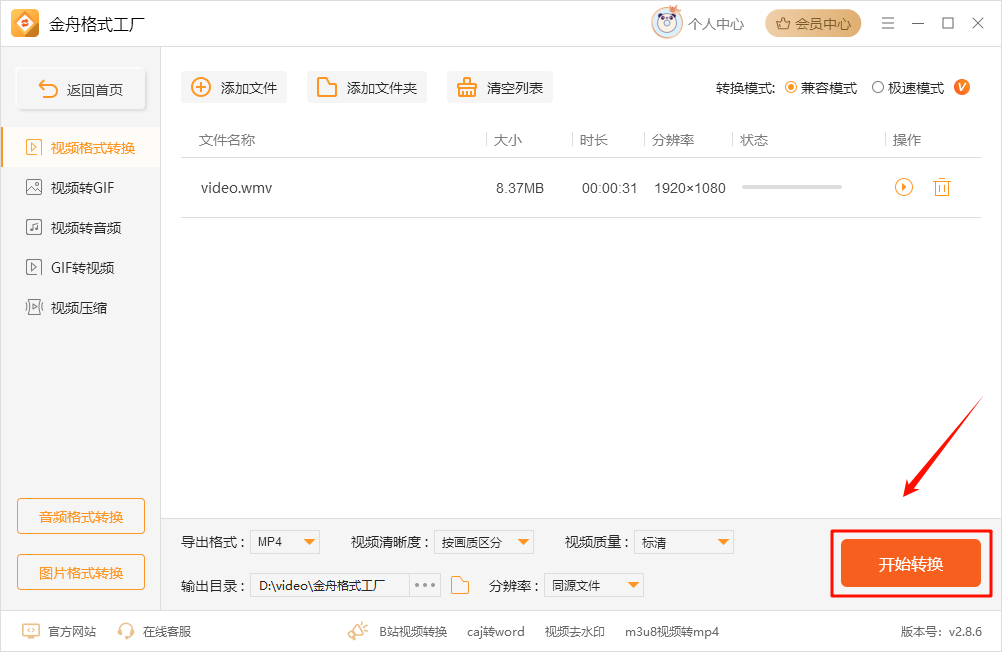Image resolution: width=1002 pixels, height=652 pixels.
Task: Open the 视频清晰度 dropdown
Action: pyautogui.click(x=484, y=542)
